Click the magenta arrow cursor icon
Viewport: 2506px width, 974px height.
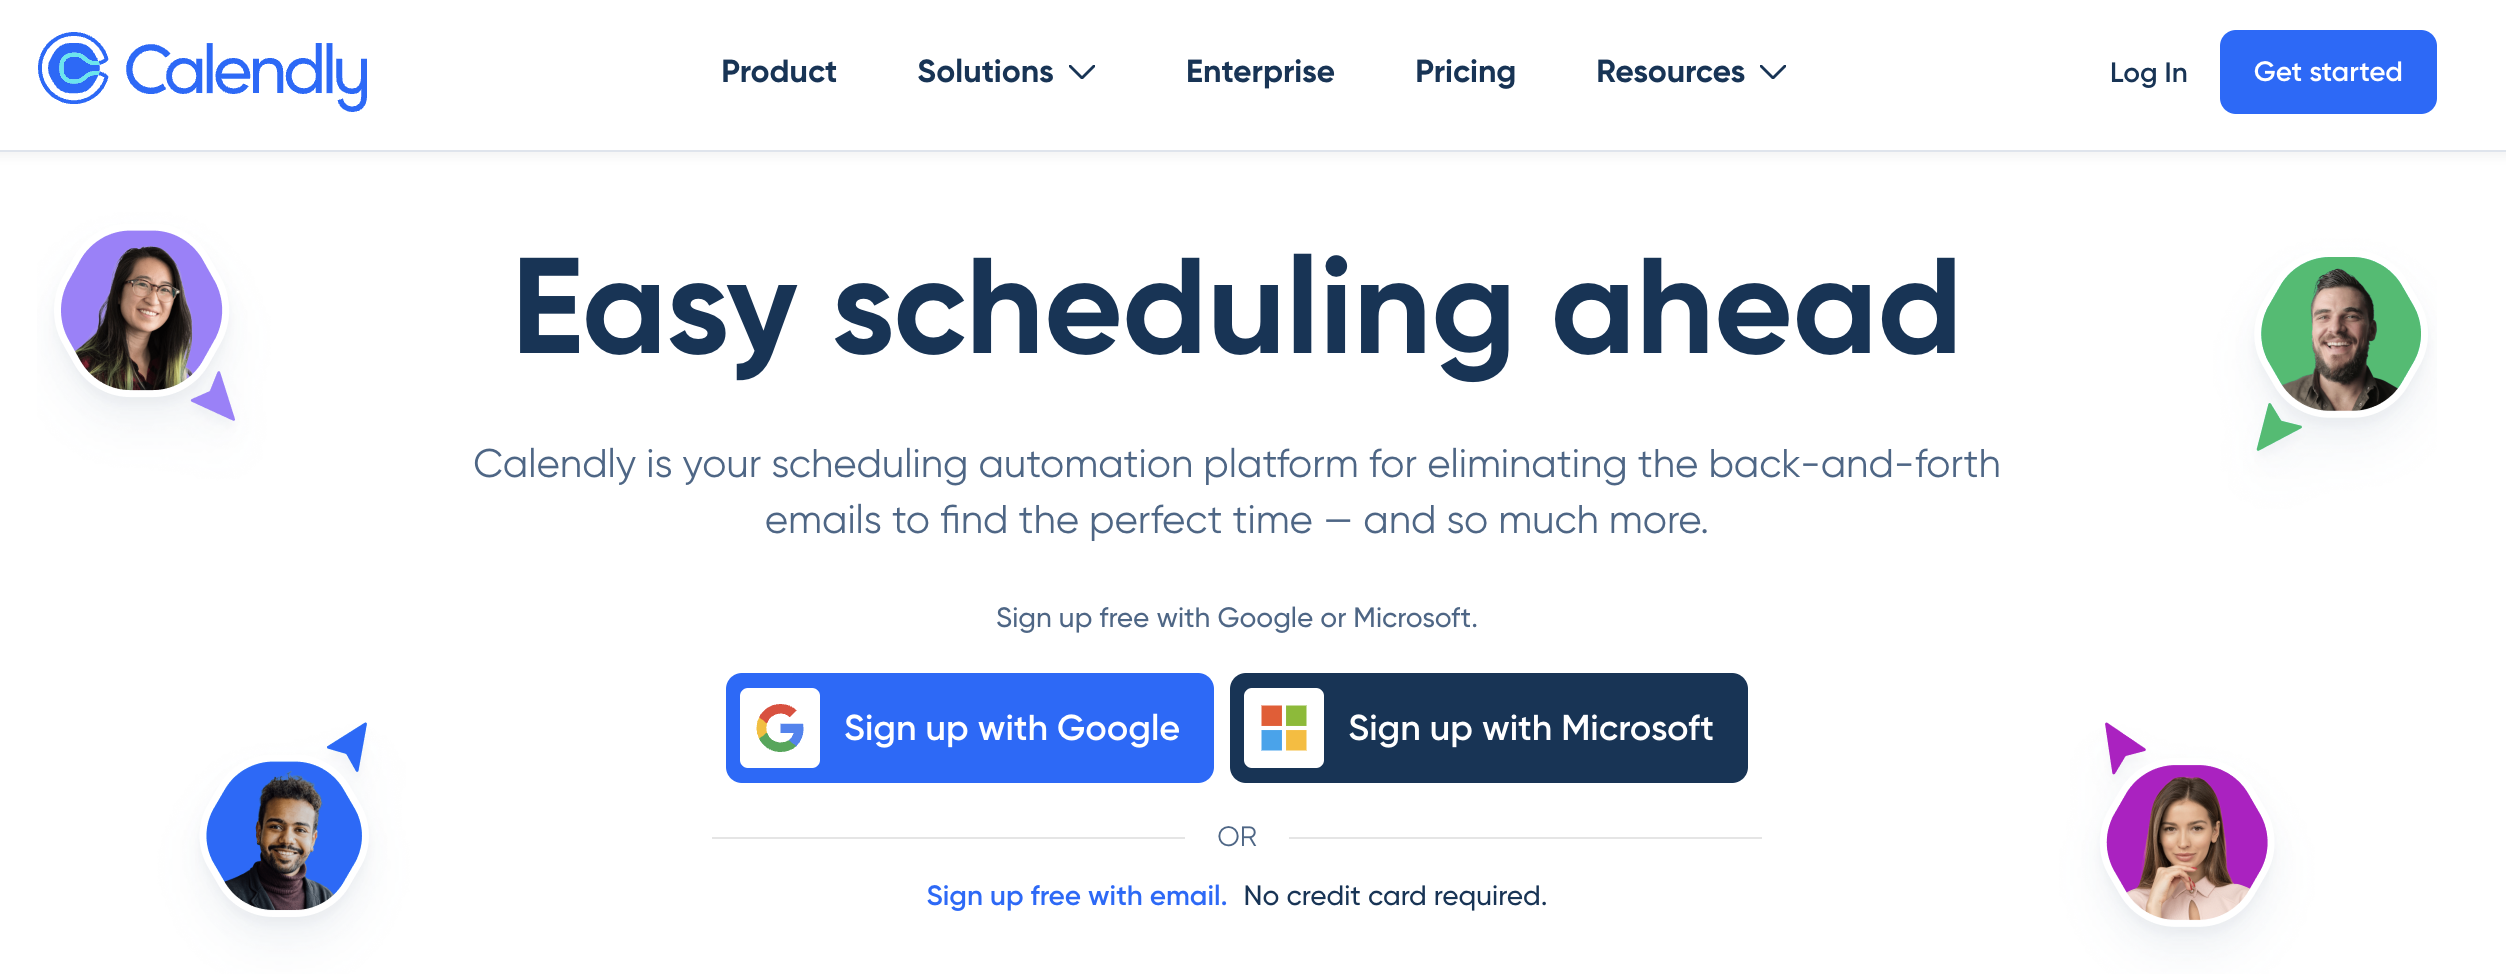pyautogui.click(x=2120, y=745)
